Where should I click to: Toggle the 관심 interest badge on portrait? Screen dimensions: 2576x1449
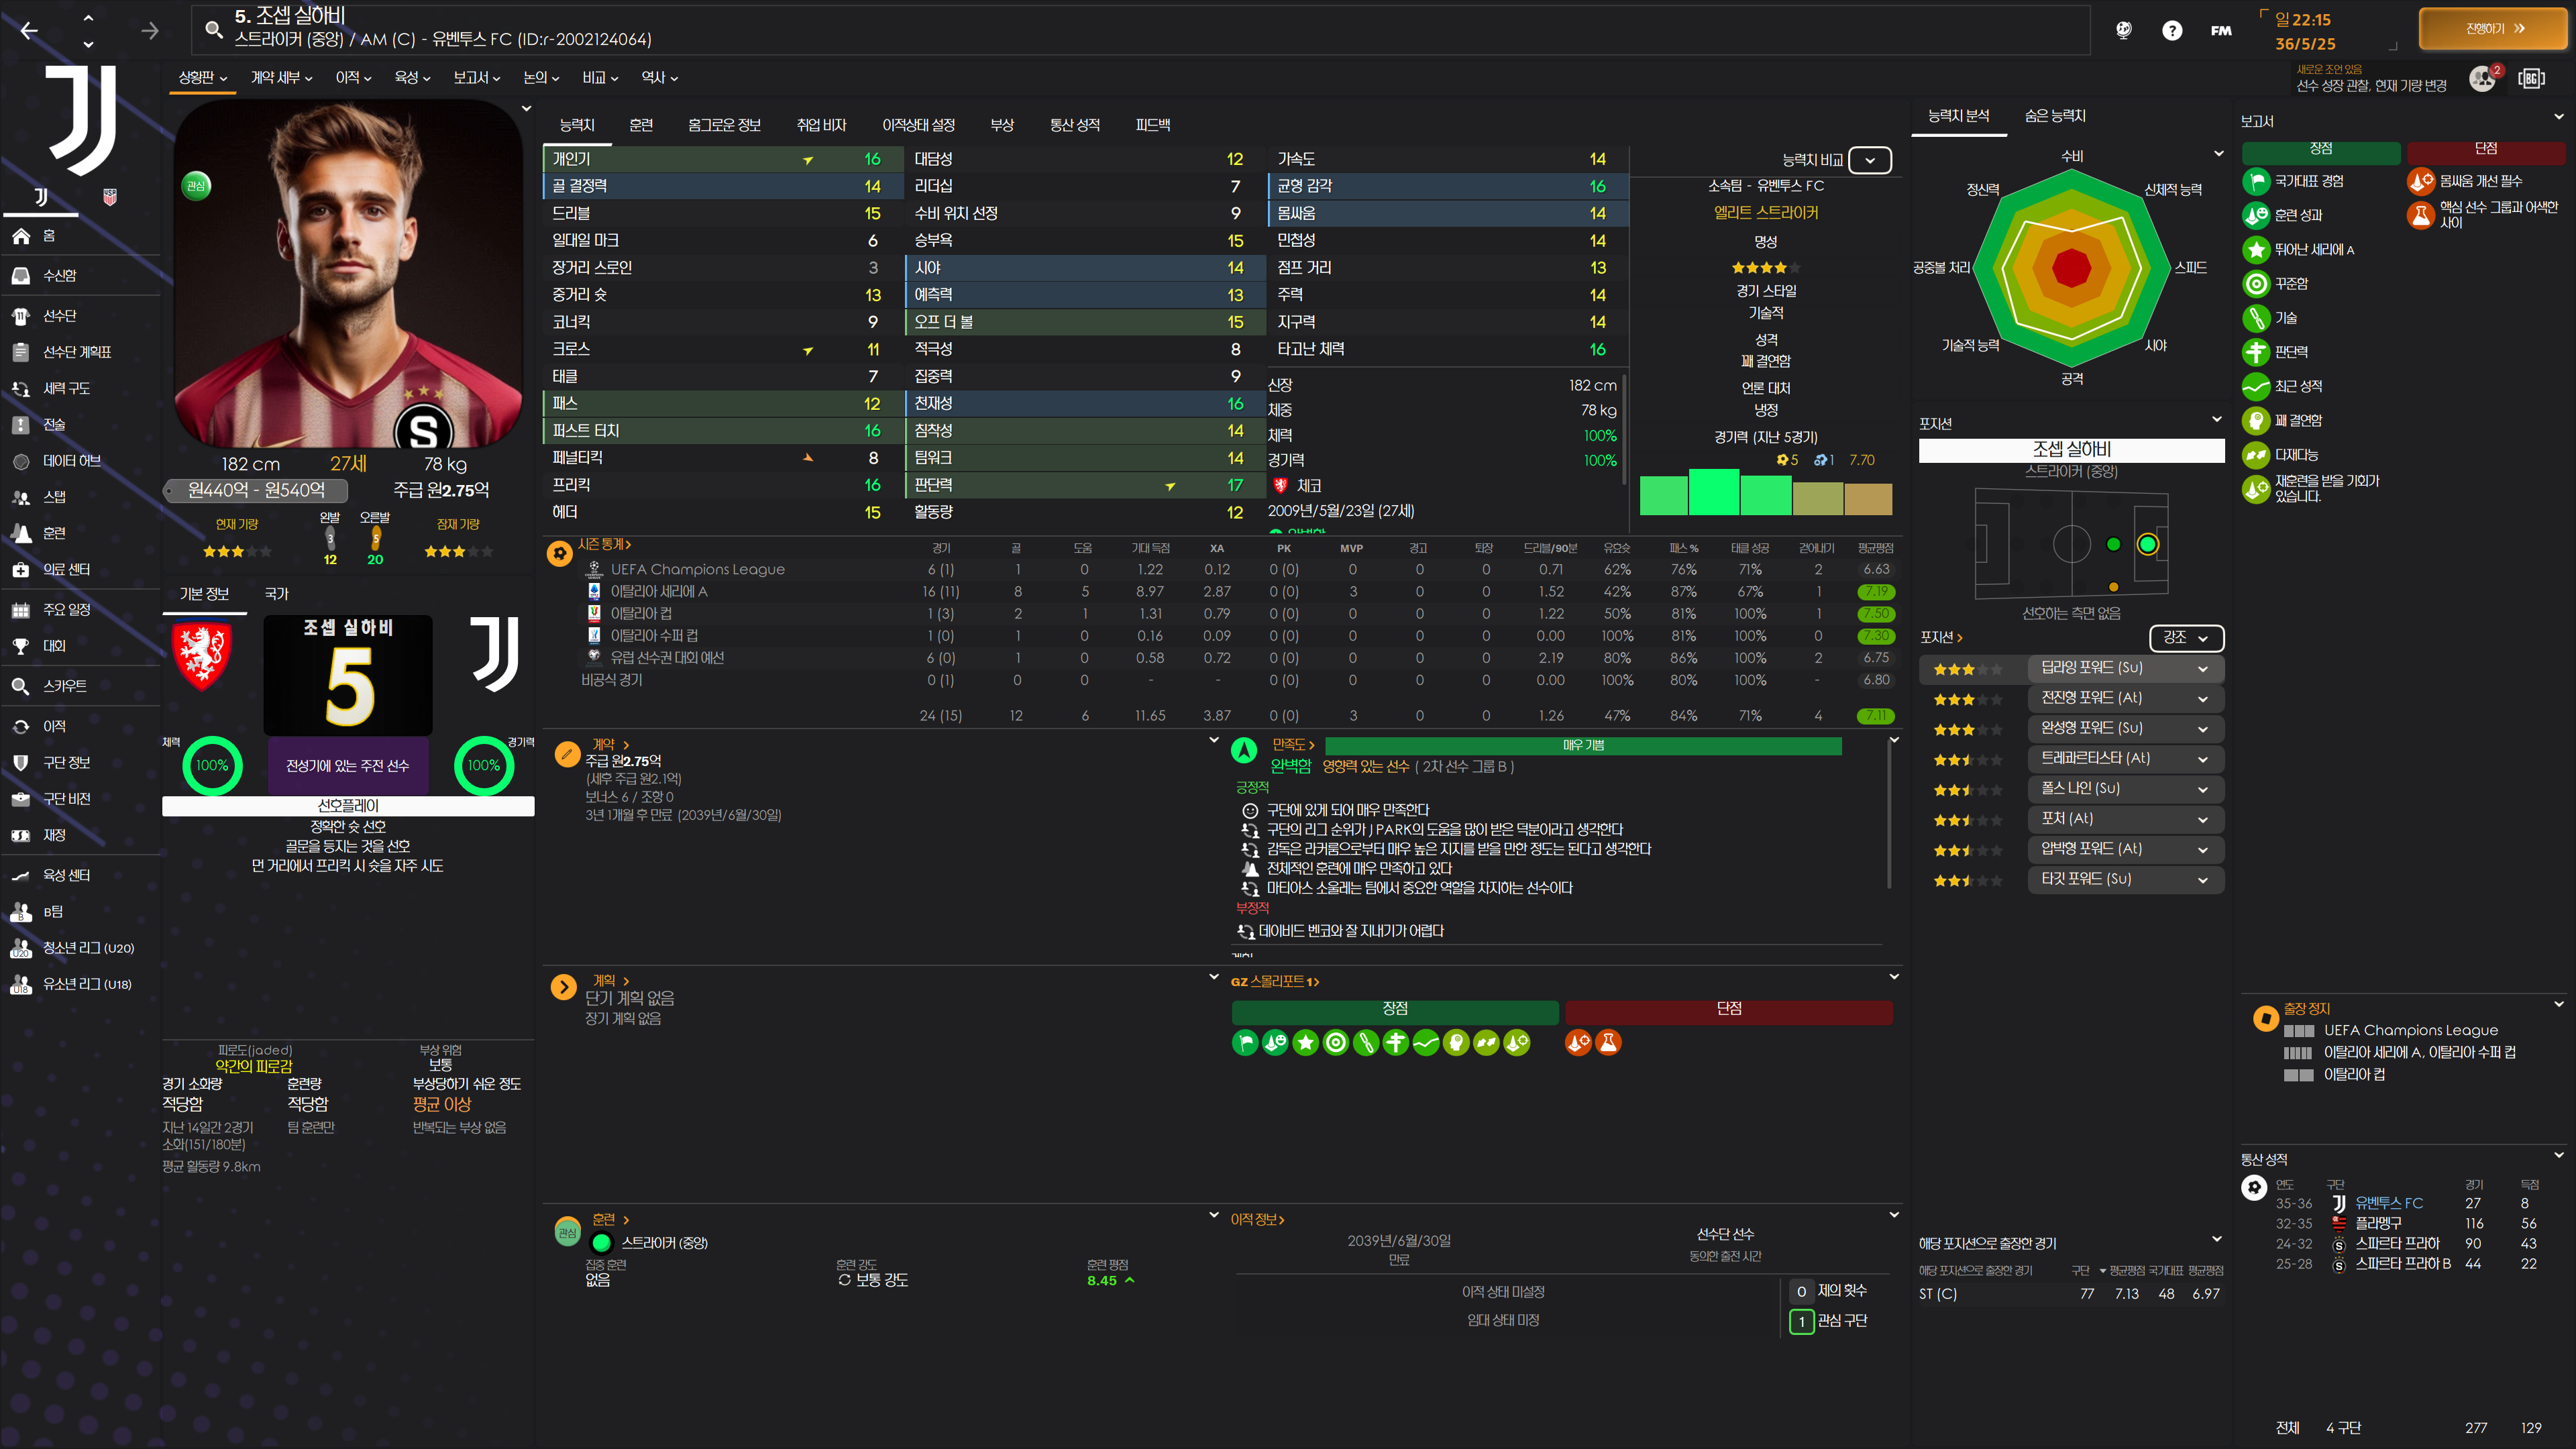[x=196, y=186]
